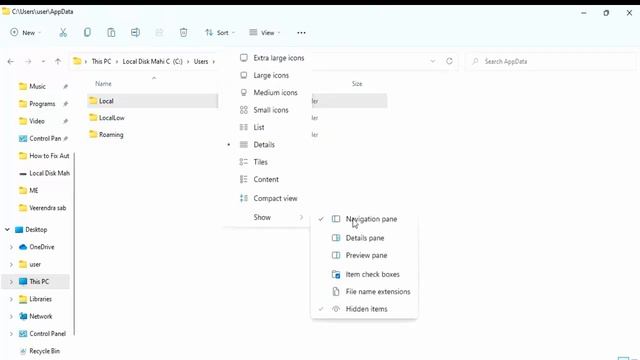This screenshot has width=640, height=360.
Task: Collapse the Desktop tree node
Action: click(7, 229)
